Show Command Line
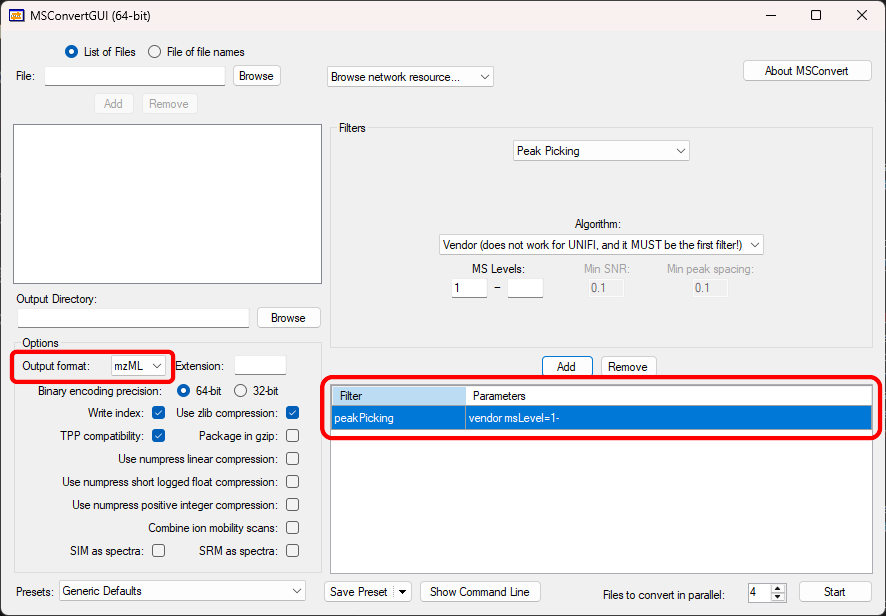Screen dimensions: 886x616 pos(480,592)
